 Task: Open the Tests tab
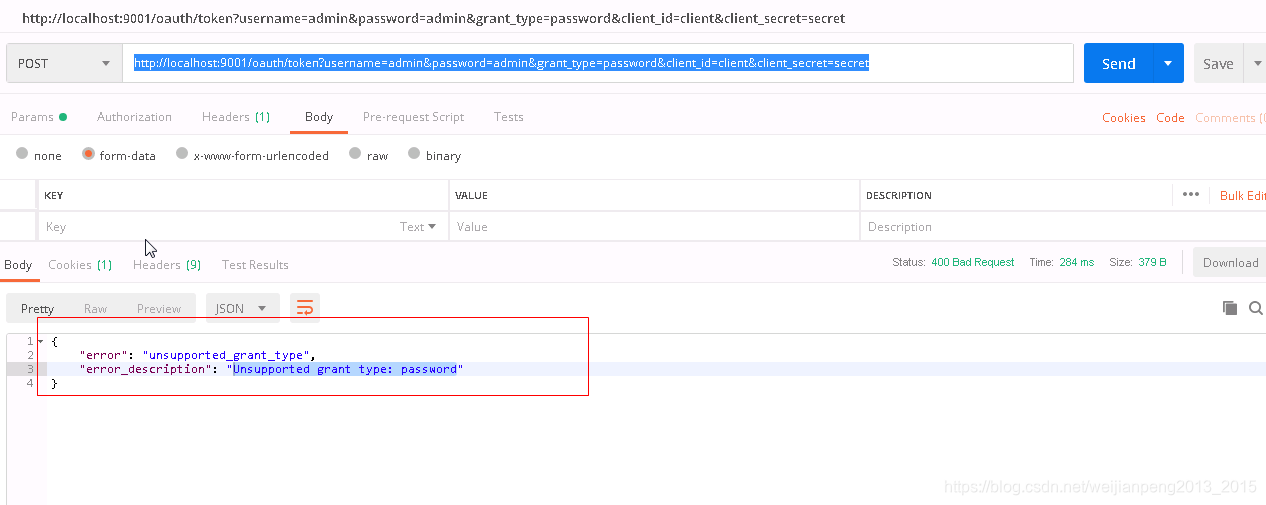coord(508,117)
